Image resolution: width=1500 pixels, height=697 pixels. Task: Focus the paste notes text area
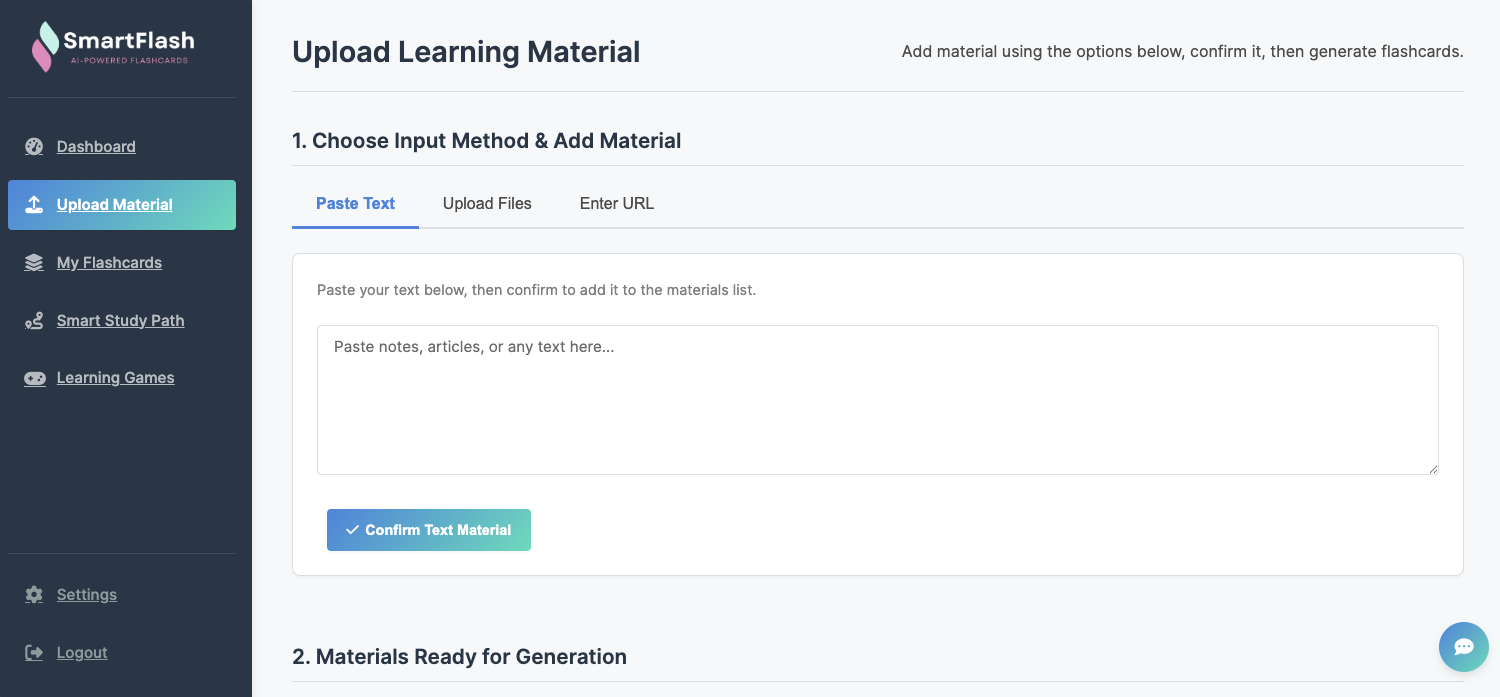point(877,400)
